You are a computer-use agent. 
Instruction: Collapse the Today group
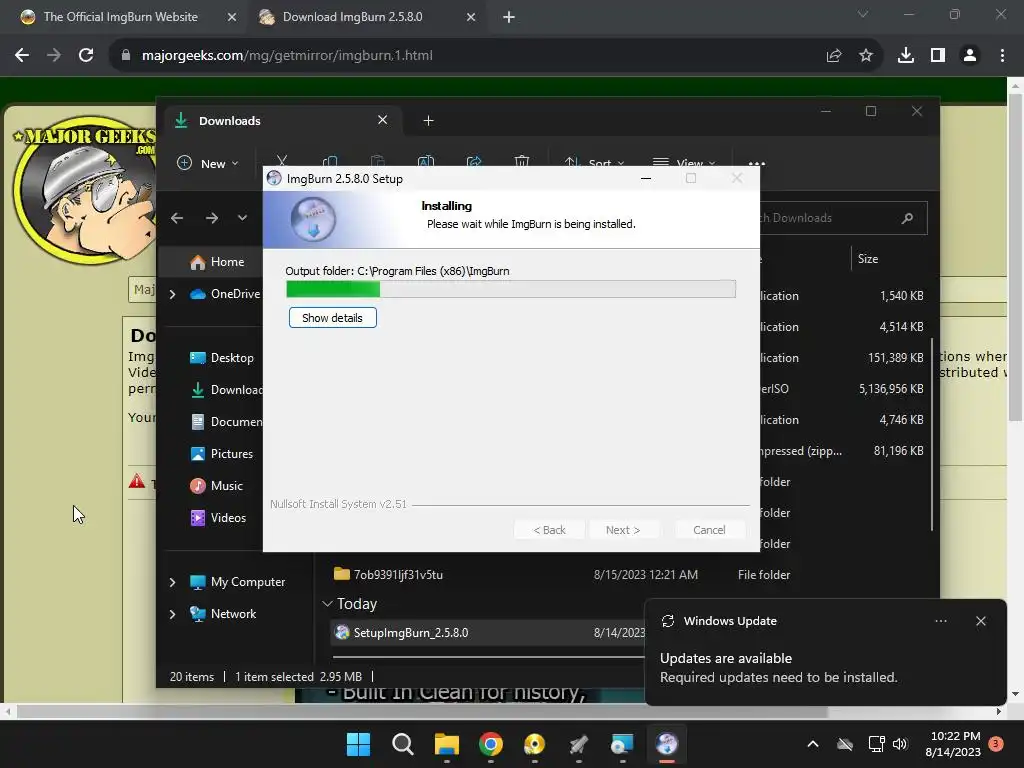[x=327, y=604]
